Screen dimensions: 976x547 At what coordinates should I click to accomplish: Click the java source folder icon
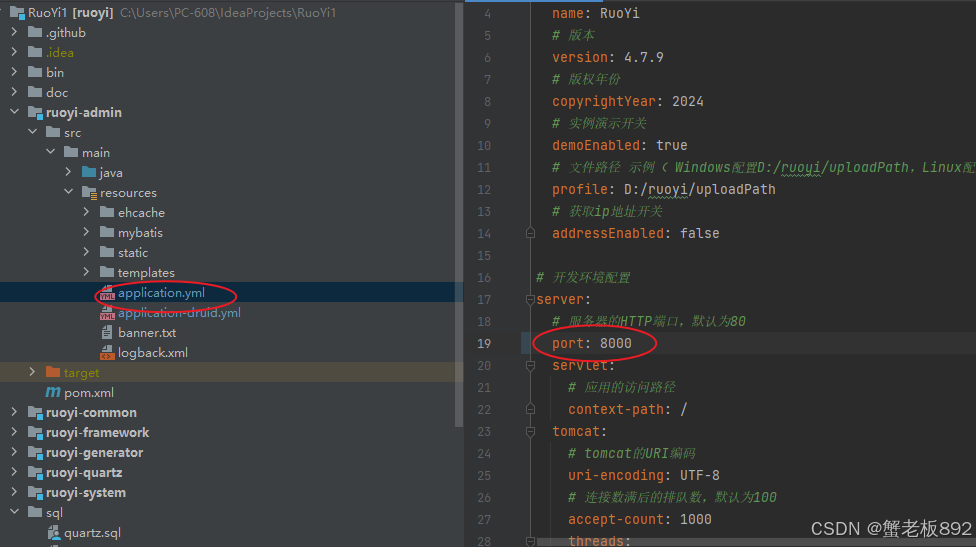tap(89, 172)
